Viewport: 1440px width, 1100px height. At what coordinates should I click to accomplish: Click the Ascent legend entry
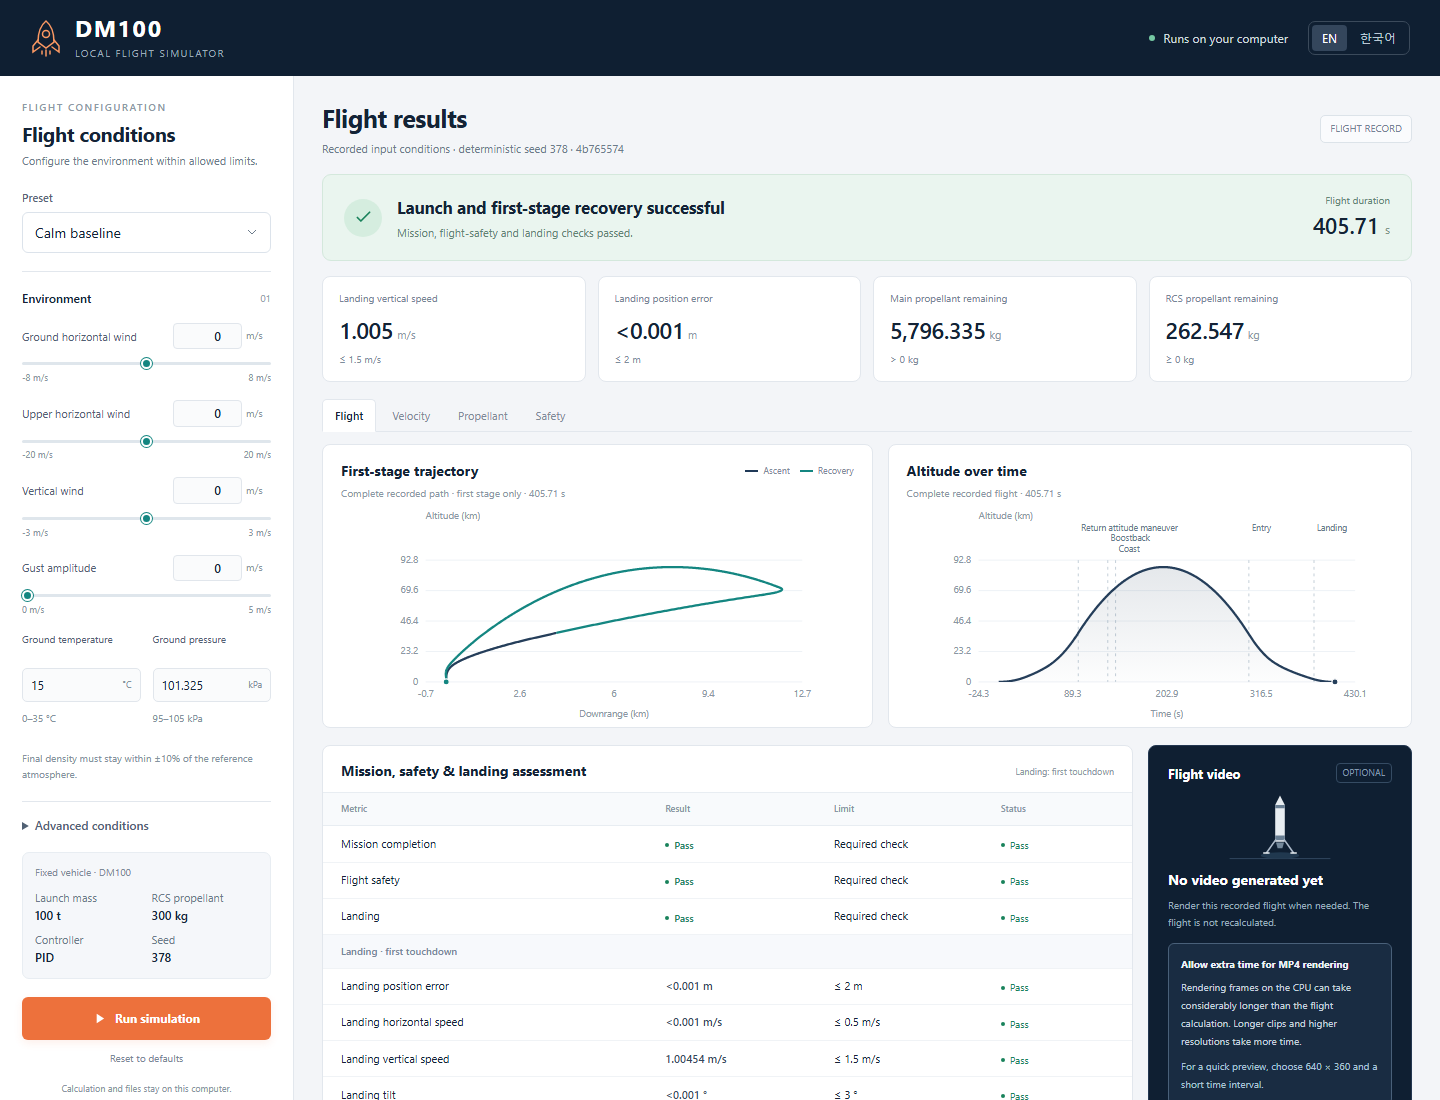pyautogui.click(x=767, y=471)
